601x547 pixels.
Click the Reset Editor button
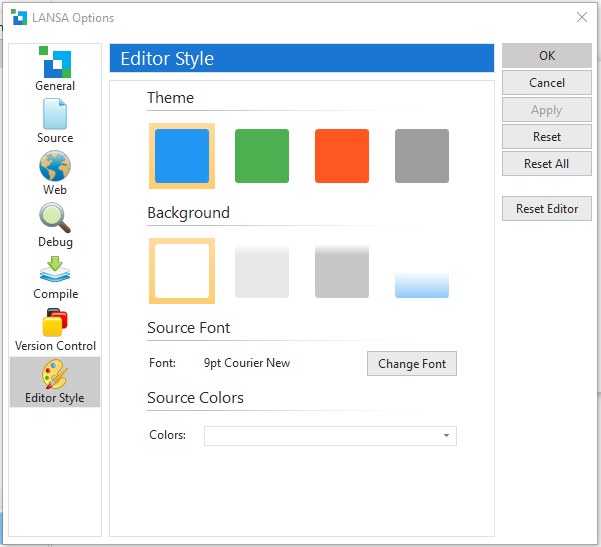point(547,209)
